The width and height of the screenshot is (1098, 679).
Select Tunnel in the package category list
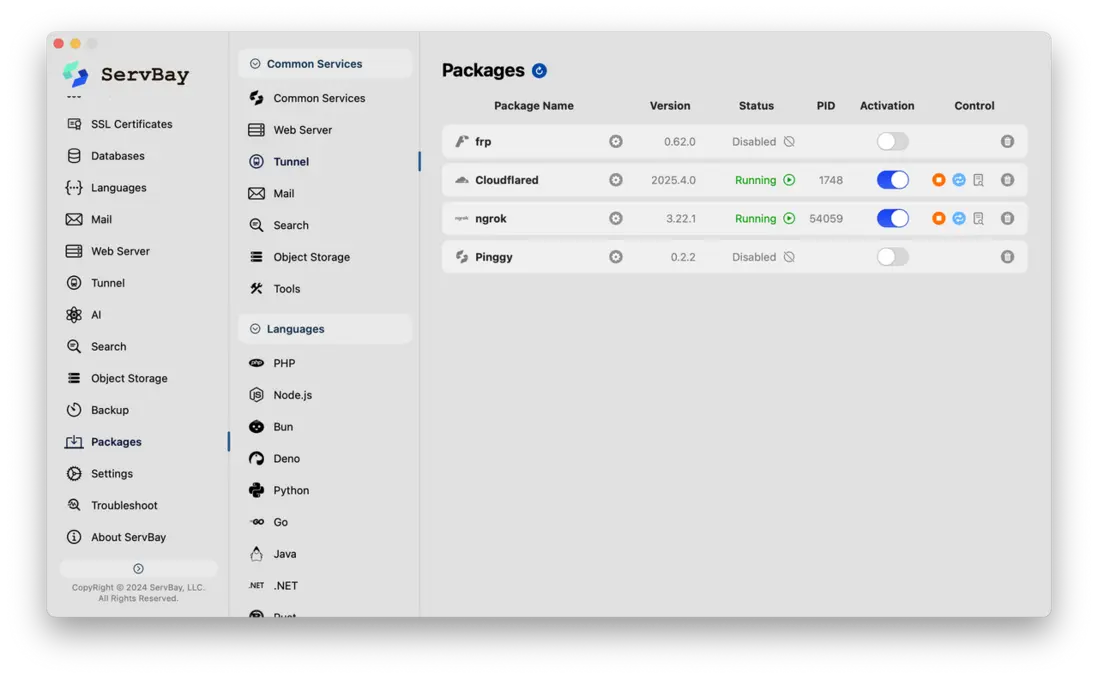click(290, 162)
